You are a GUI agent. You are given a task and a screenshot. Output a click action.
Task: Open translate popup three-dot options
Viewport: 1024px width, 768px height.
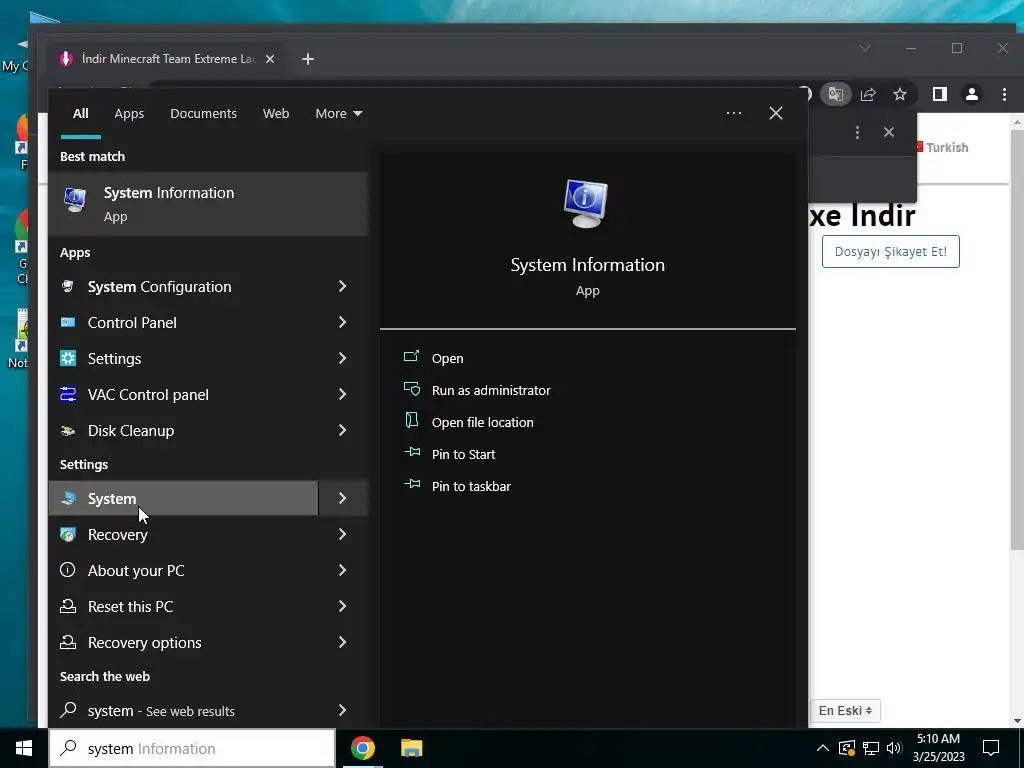click(x=857, y=133)
